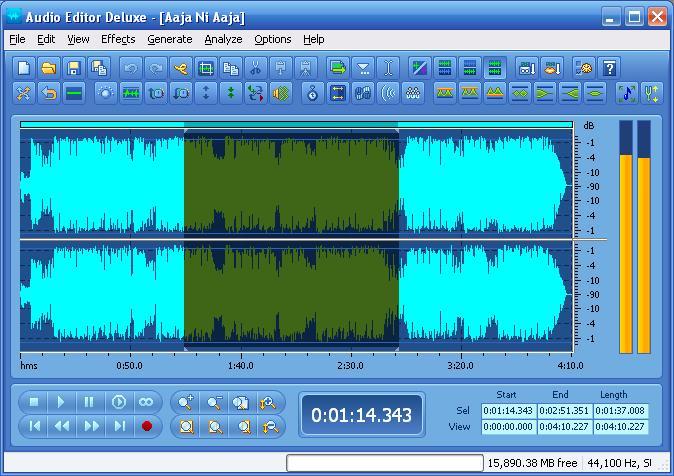Image resolution: width=674 pixels, height=476 pixels.
Task: Click the chorus group-of-people icon
Action: (x=413, y=93)
